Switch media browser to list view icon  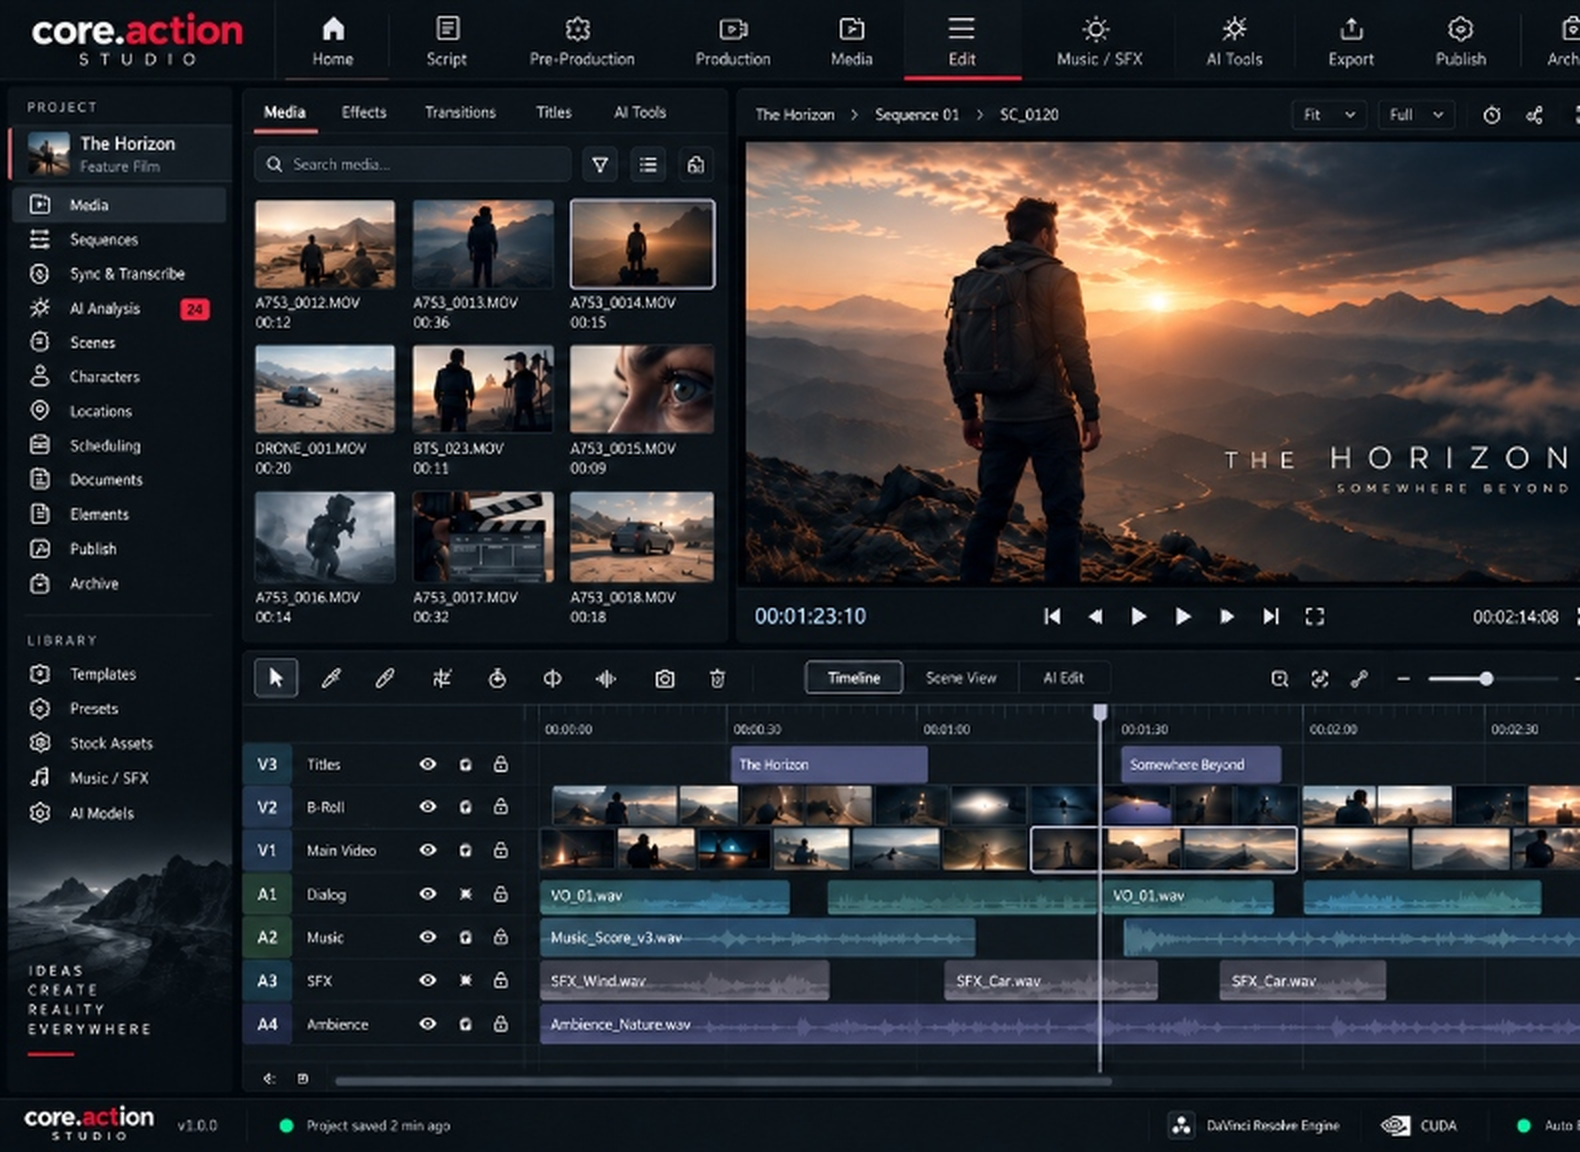point(648,164)
